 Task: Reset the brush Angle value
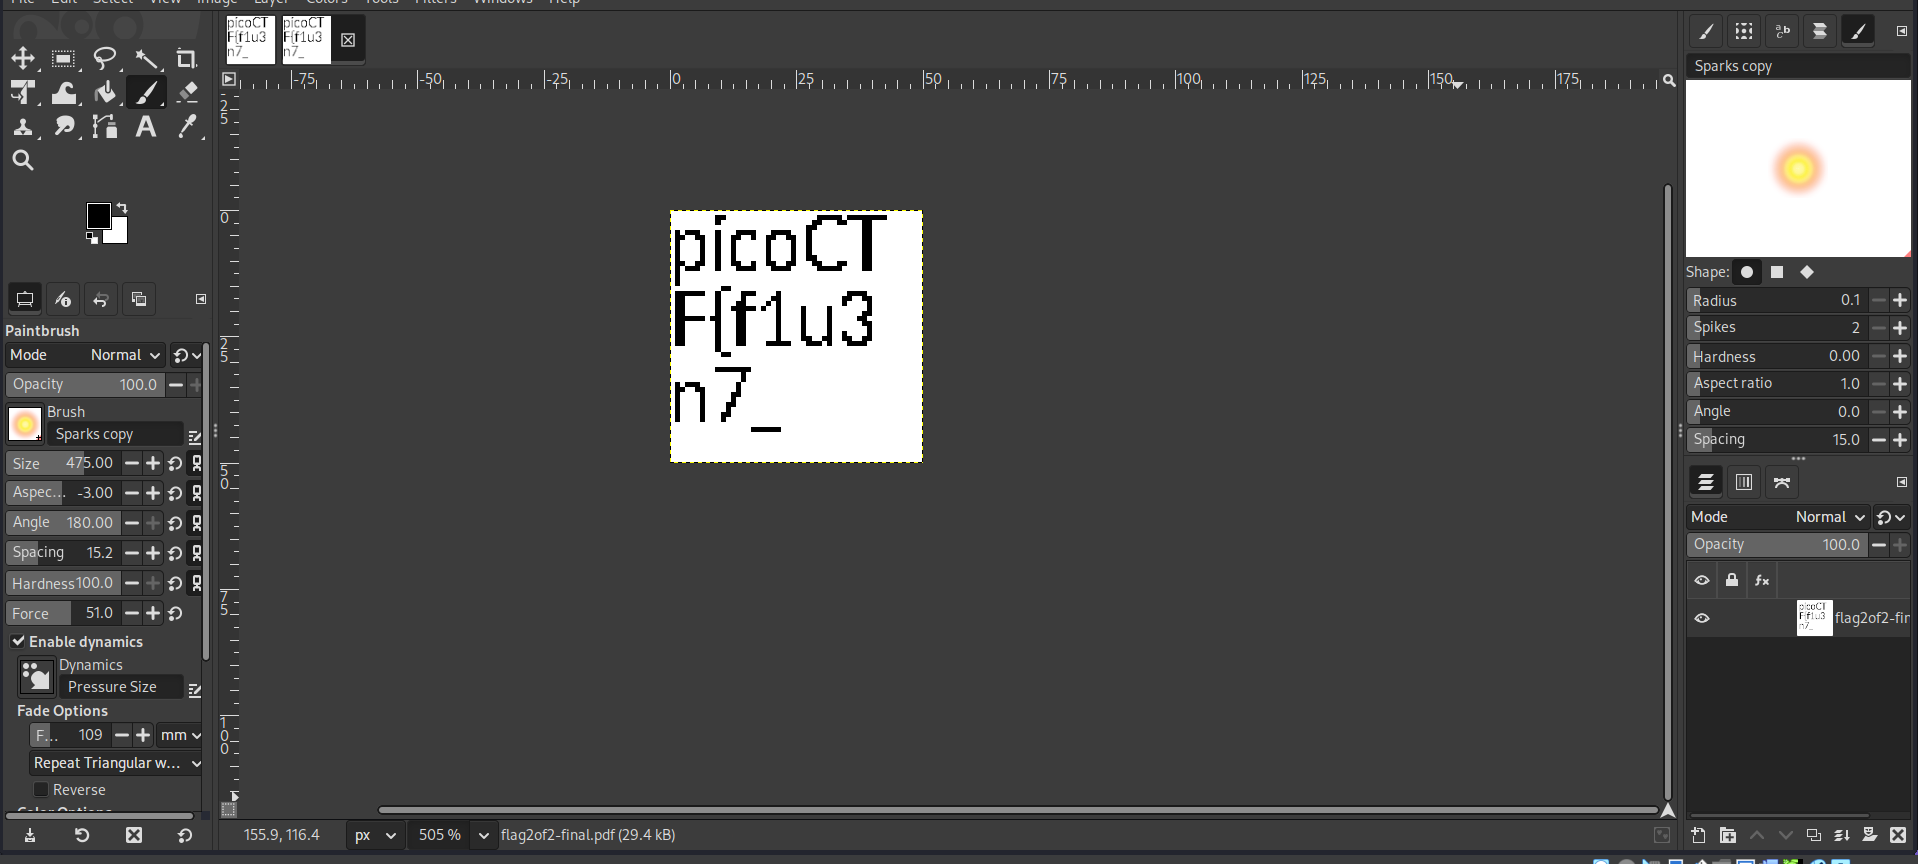pos(176,523)
